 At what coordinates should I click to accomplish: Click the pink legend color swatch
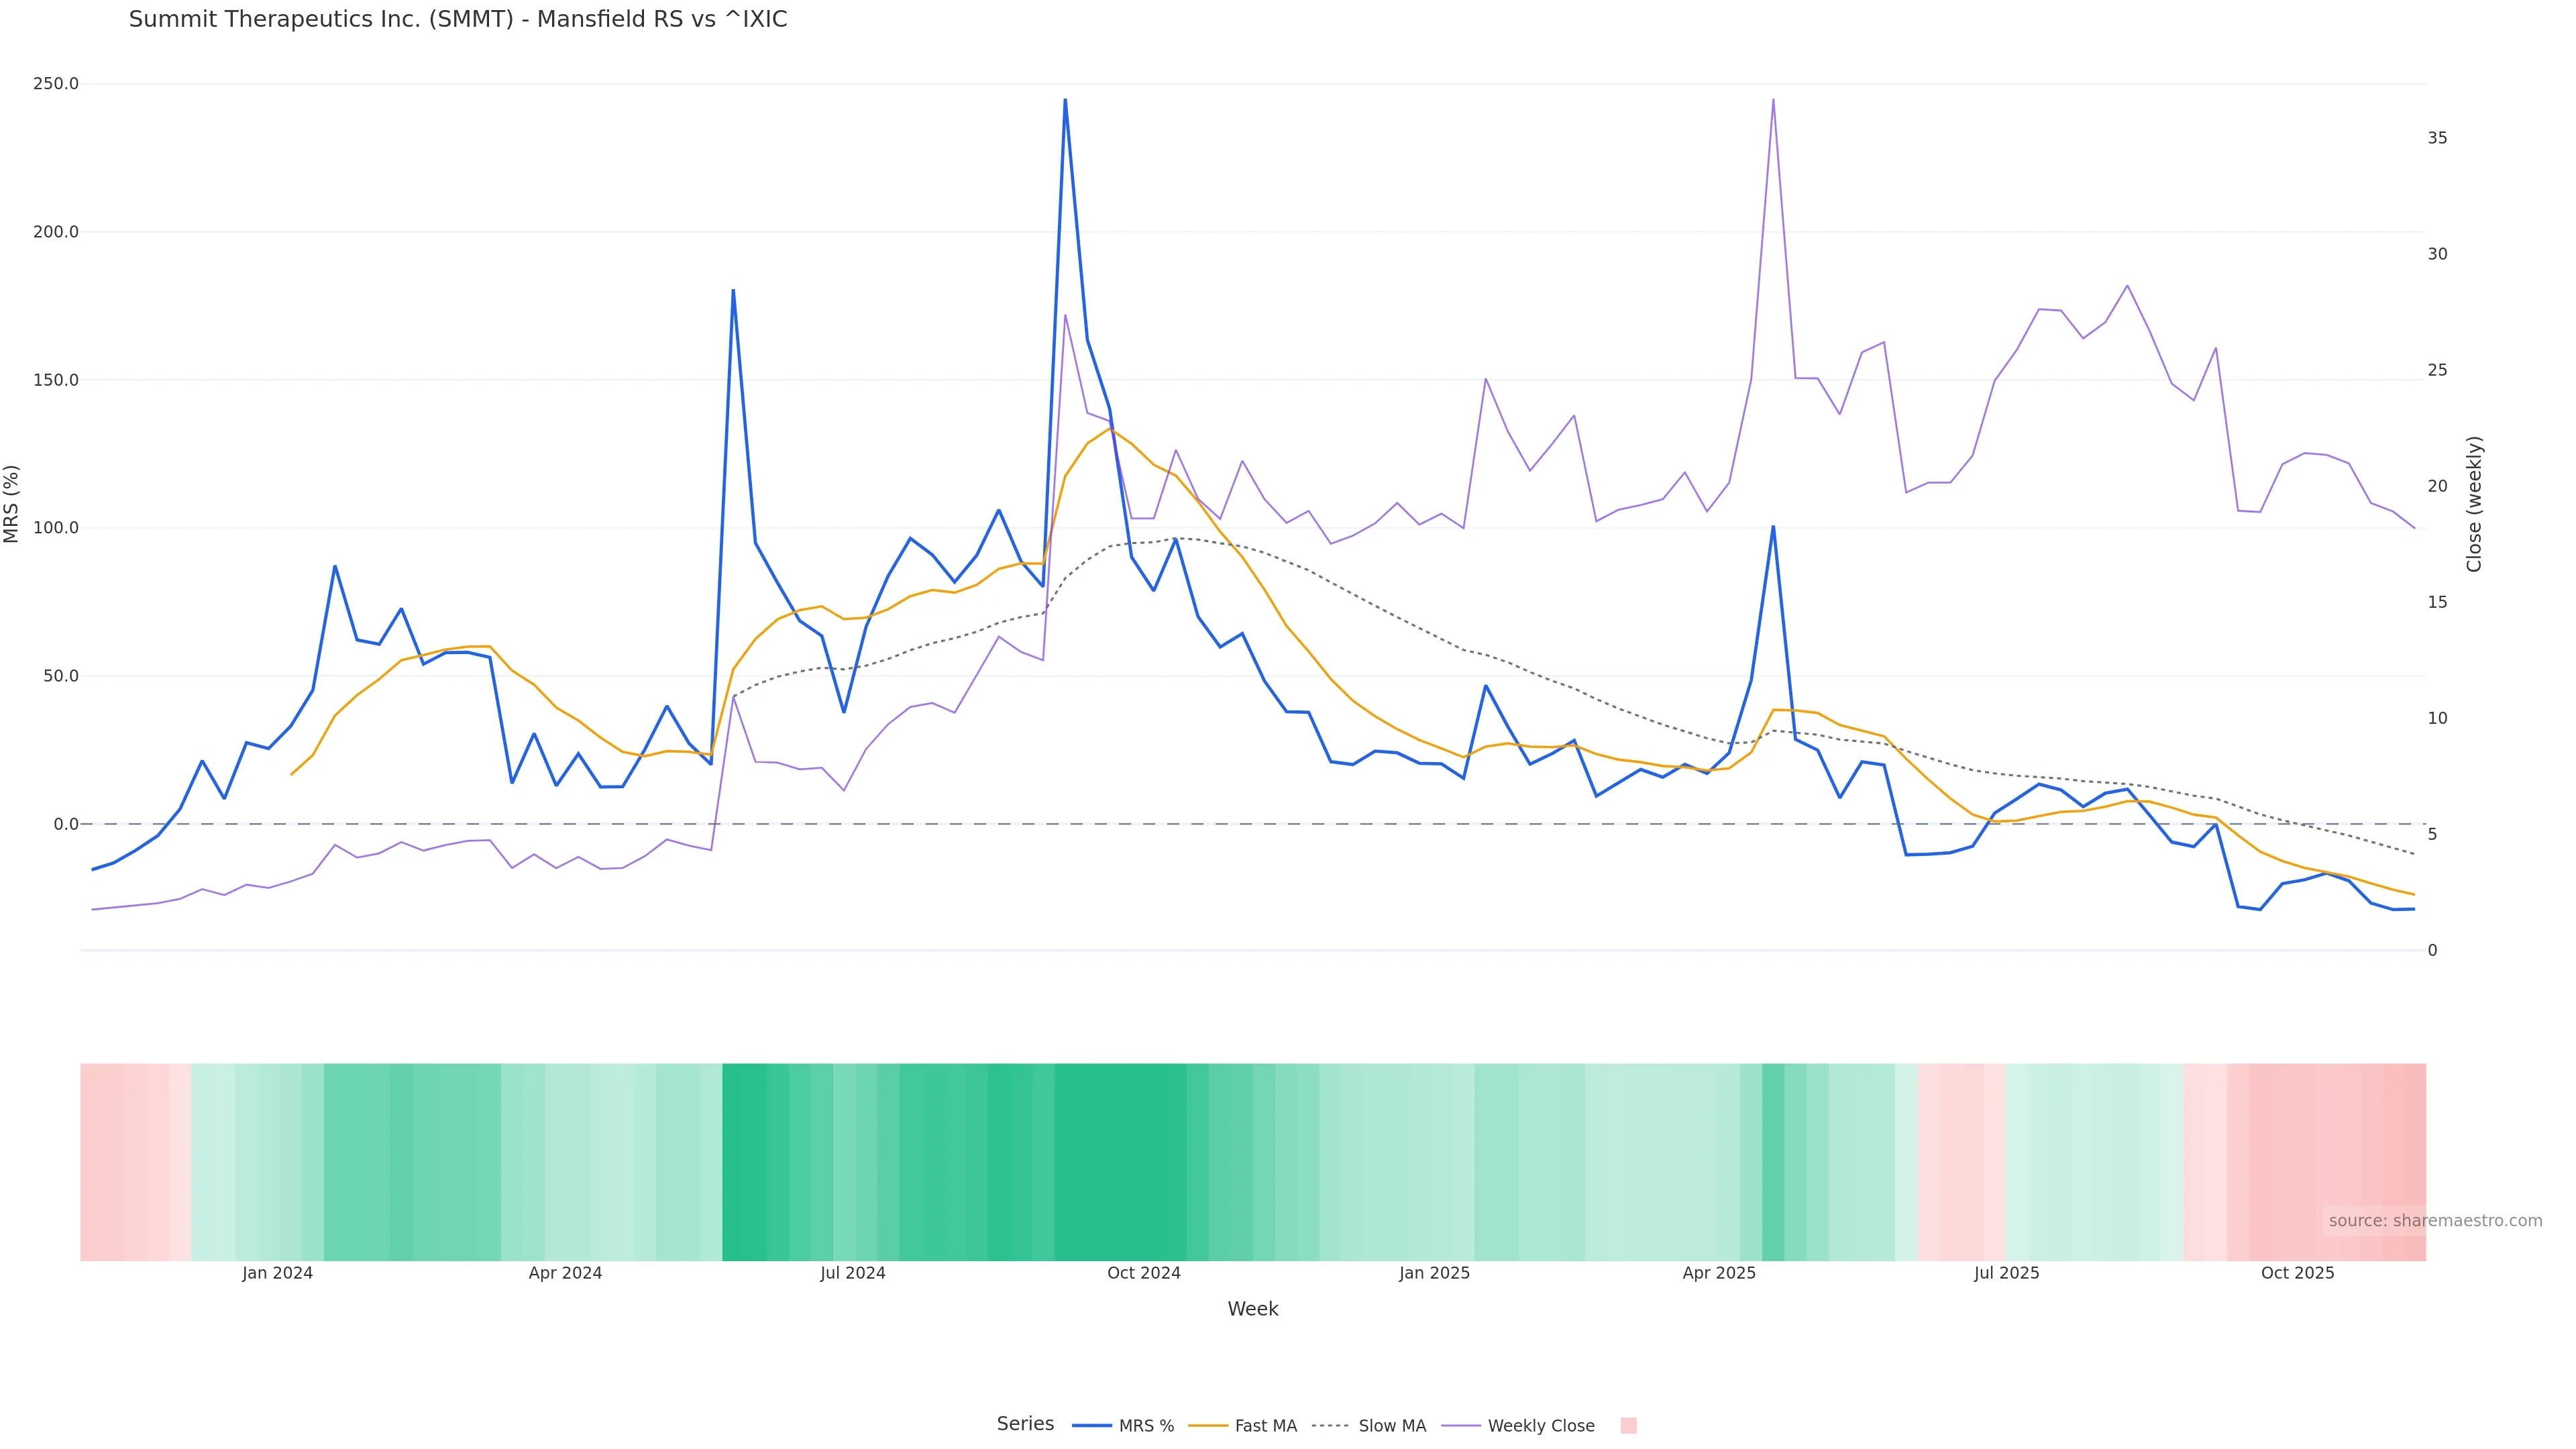[x=1628, y=1426]
